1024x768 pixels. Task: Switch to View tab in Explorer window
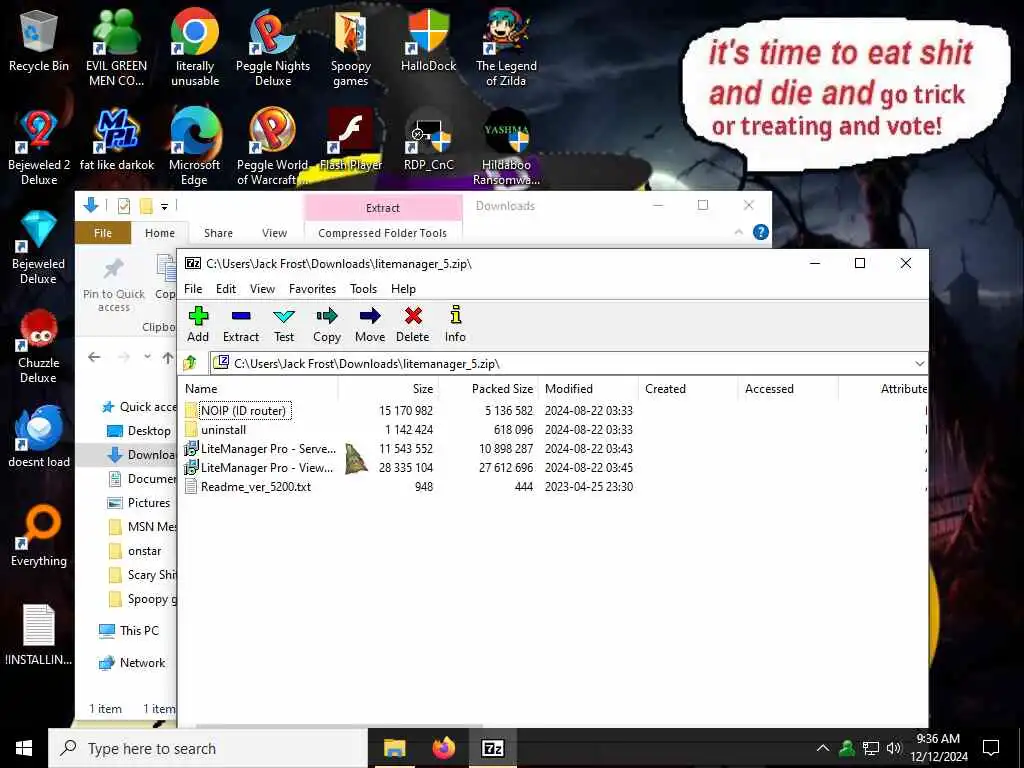(274, 233)
